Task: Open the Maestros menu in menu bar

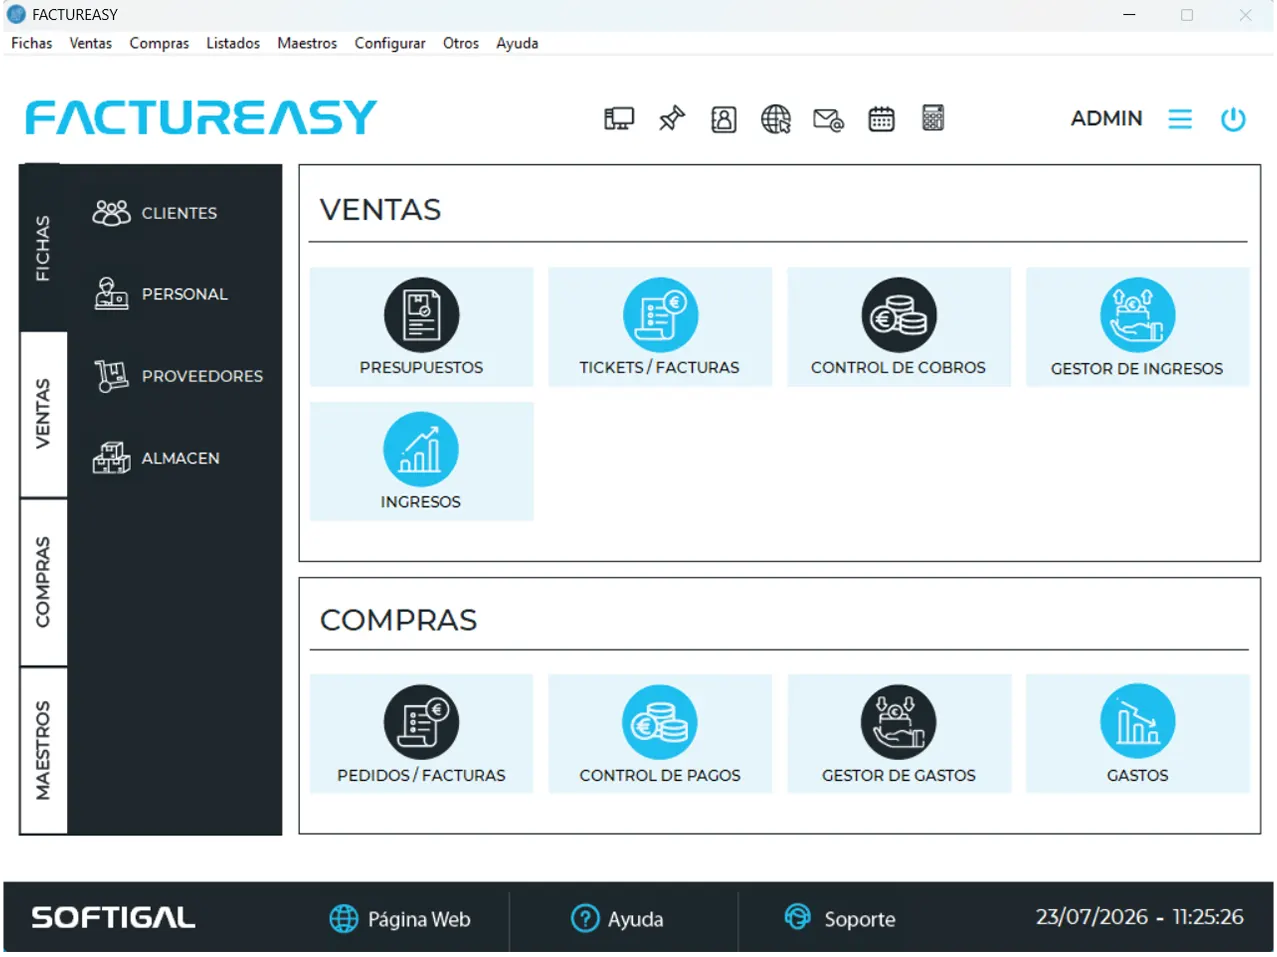Action: [307, 43]
